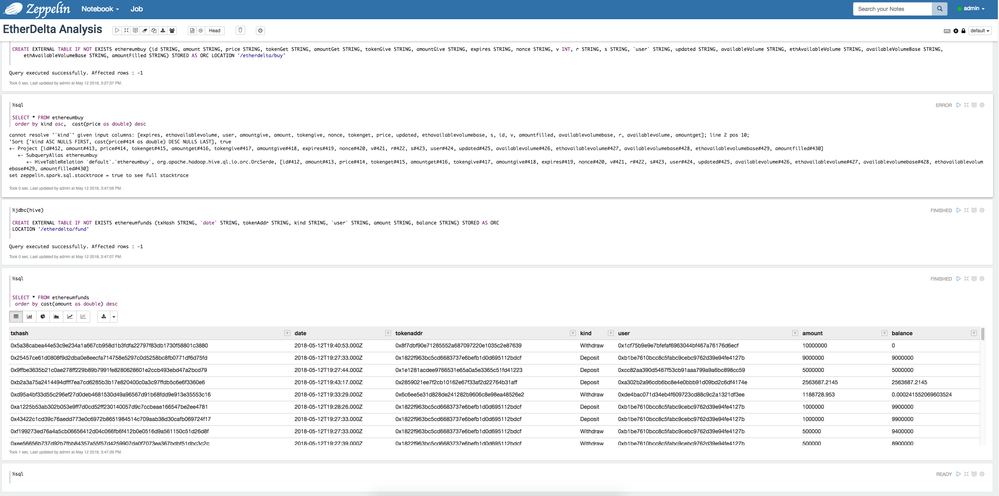
Task: Open settings gear of ERROR paragraph
Action: pos(982,105)
